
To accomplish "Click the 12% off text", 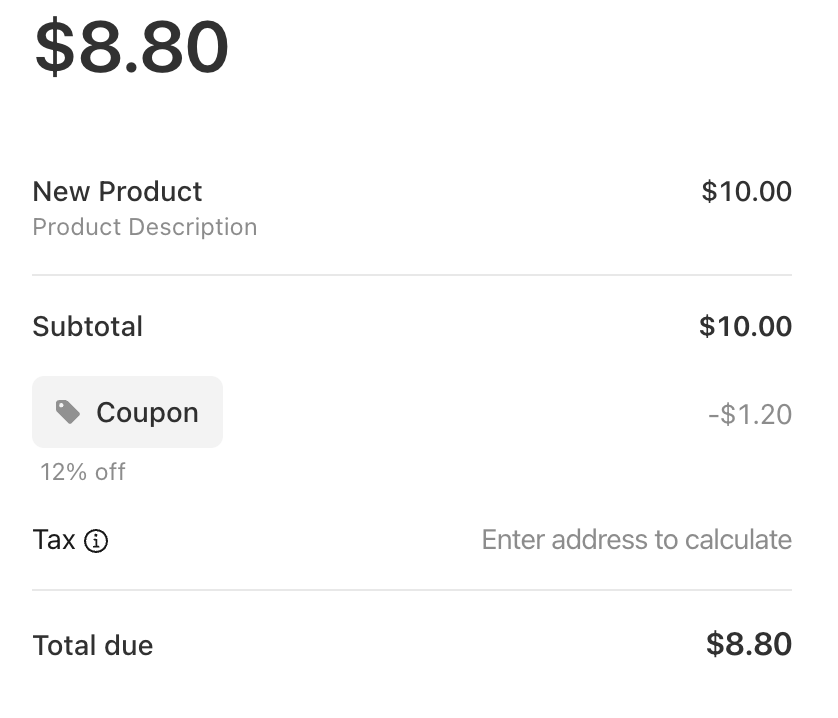I will tap(83, 472).
